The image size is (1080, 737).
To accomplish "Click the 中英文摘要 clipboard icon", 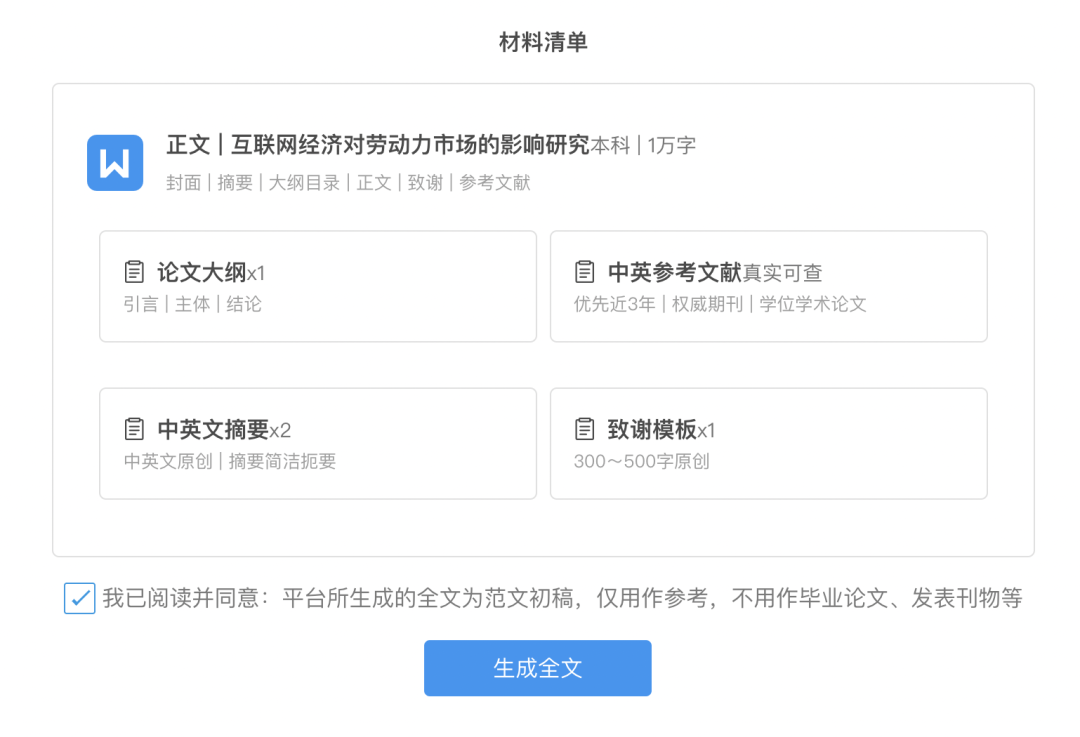I will 134,429.
